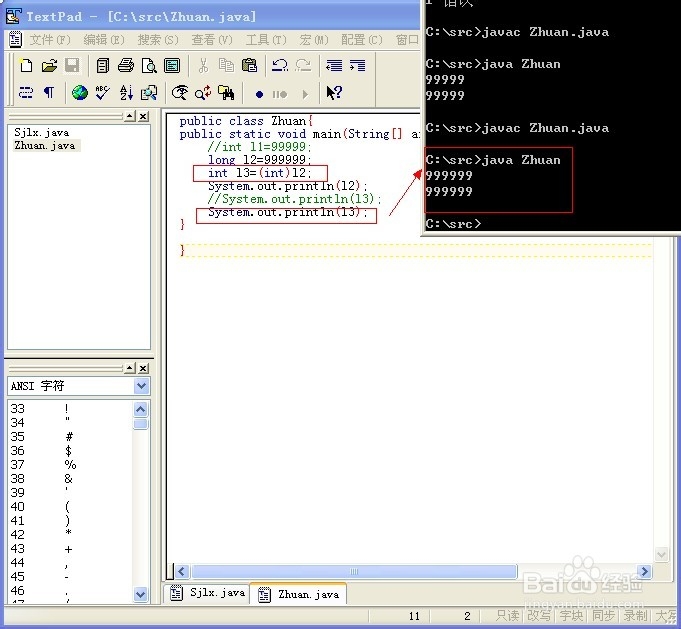681x629 pixels.
Task: Start macro recording with the blue dot icon
Action: point(259,94)
